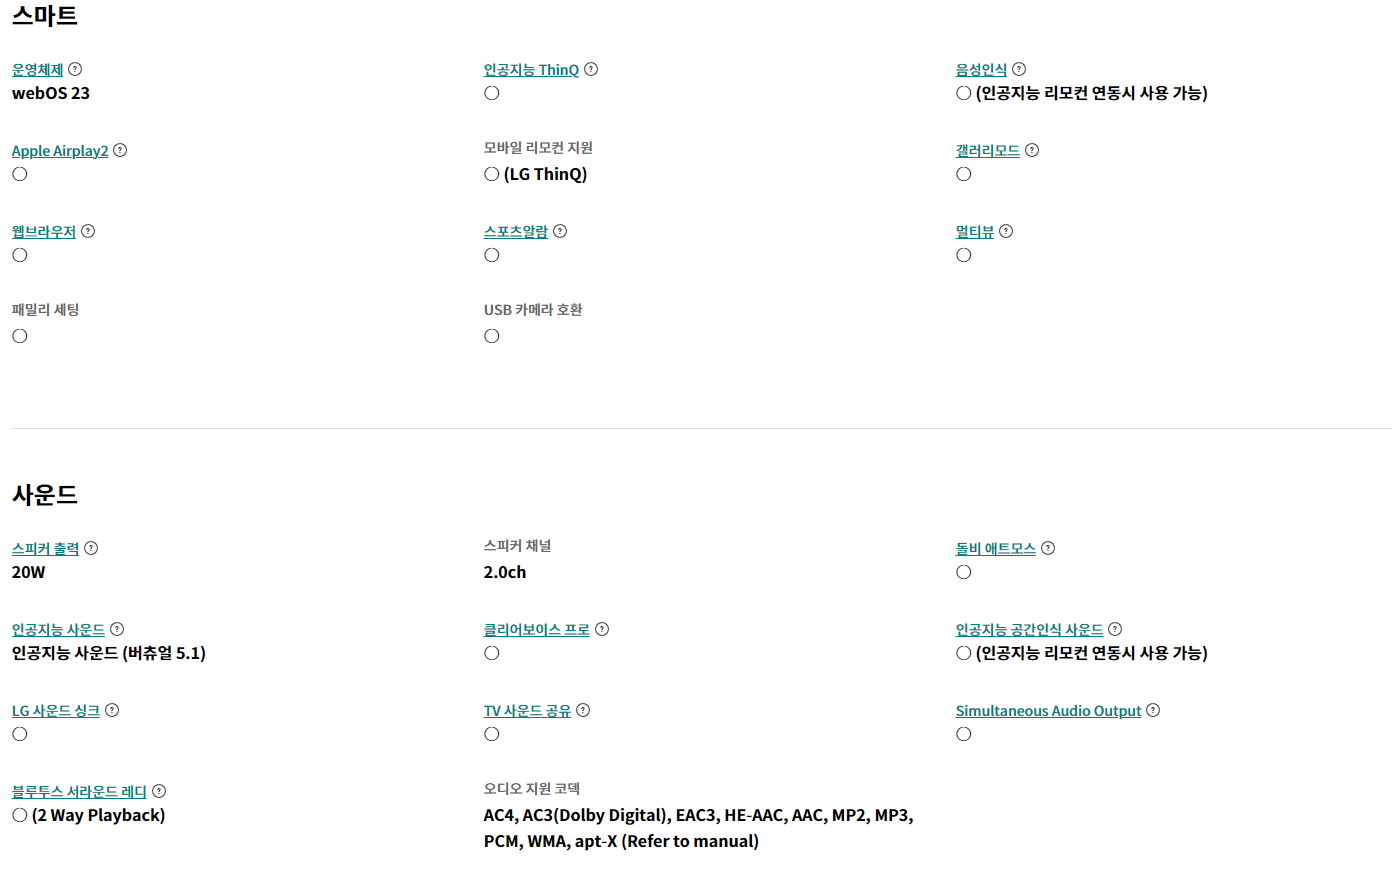The width and height of the screenshot is (1393, 871).
Task: Click the question mark beside 음성인식
Action: point(1019,69)
